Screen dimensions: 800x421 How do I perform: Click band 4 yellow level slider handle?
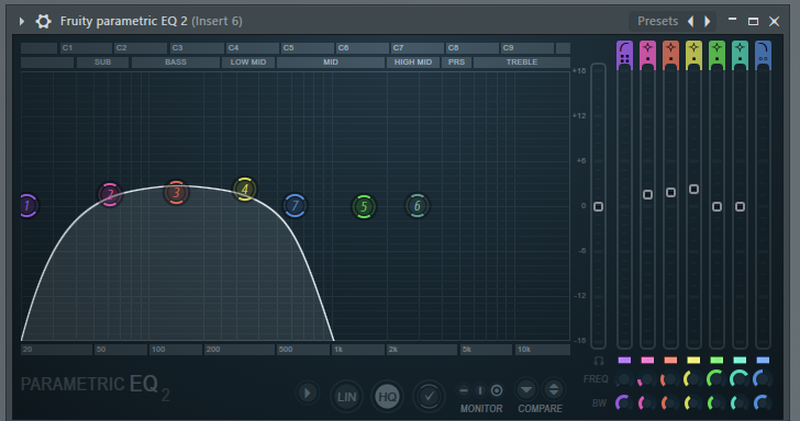pyautogui.click(x=694, y=189)
